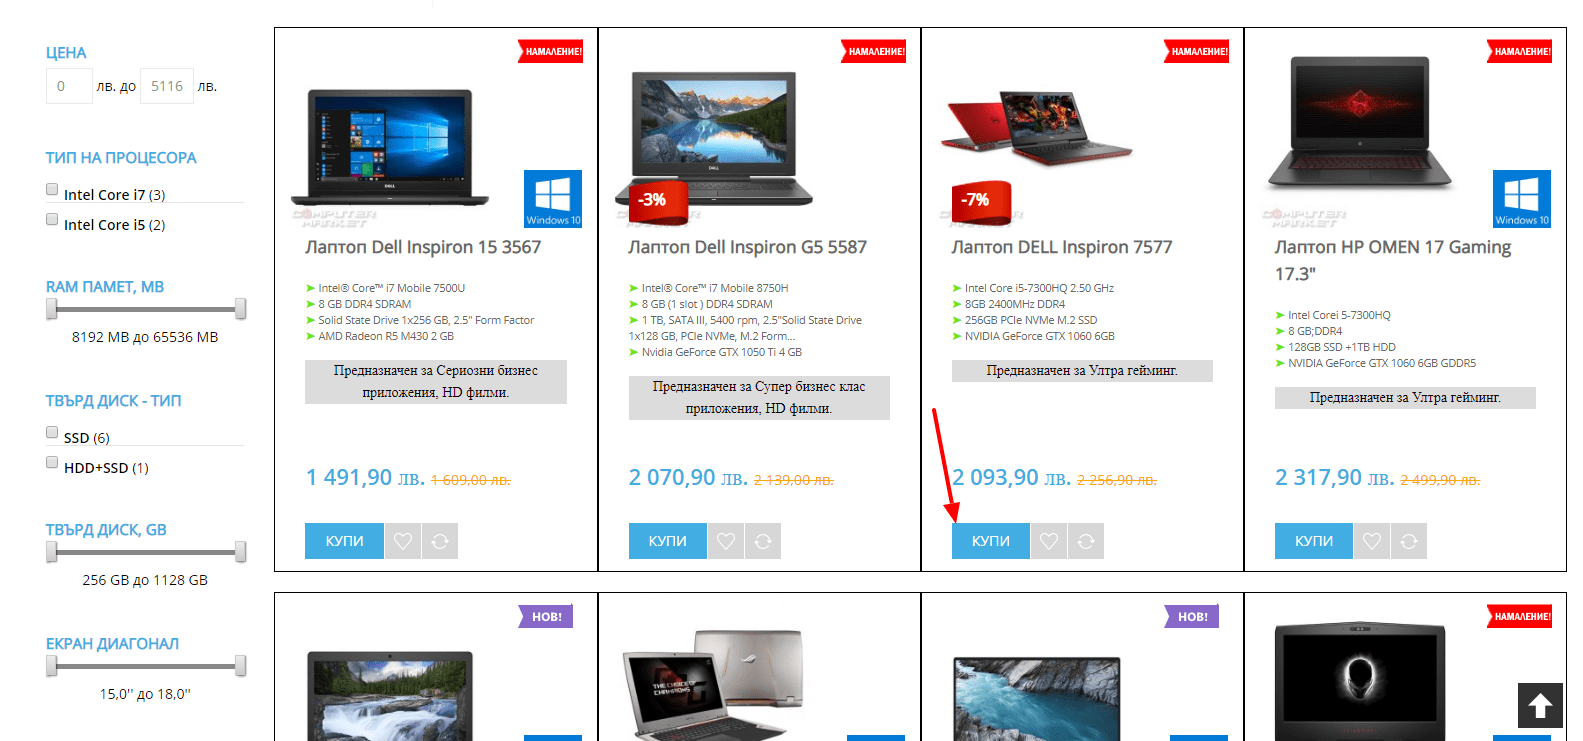
Task: Buy the Dell Inspiron 15 3567 laptop
Action: 344,541
